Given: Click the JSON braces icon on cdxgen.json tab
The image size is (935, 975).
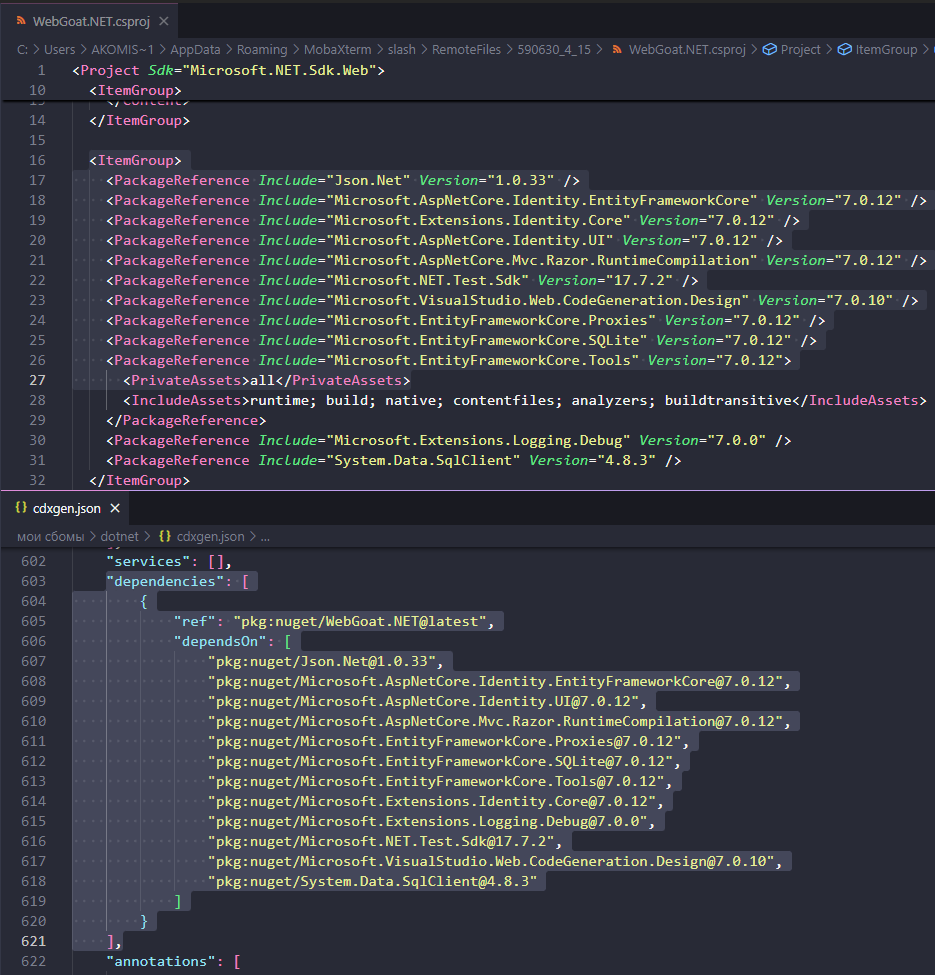Looking at the screenshot, I should click(x=21, y=507).
